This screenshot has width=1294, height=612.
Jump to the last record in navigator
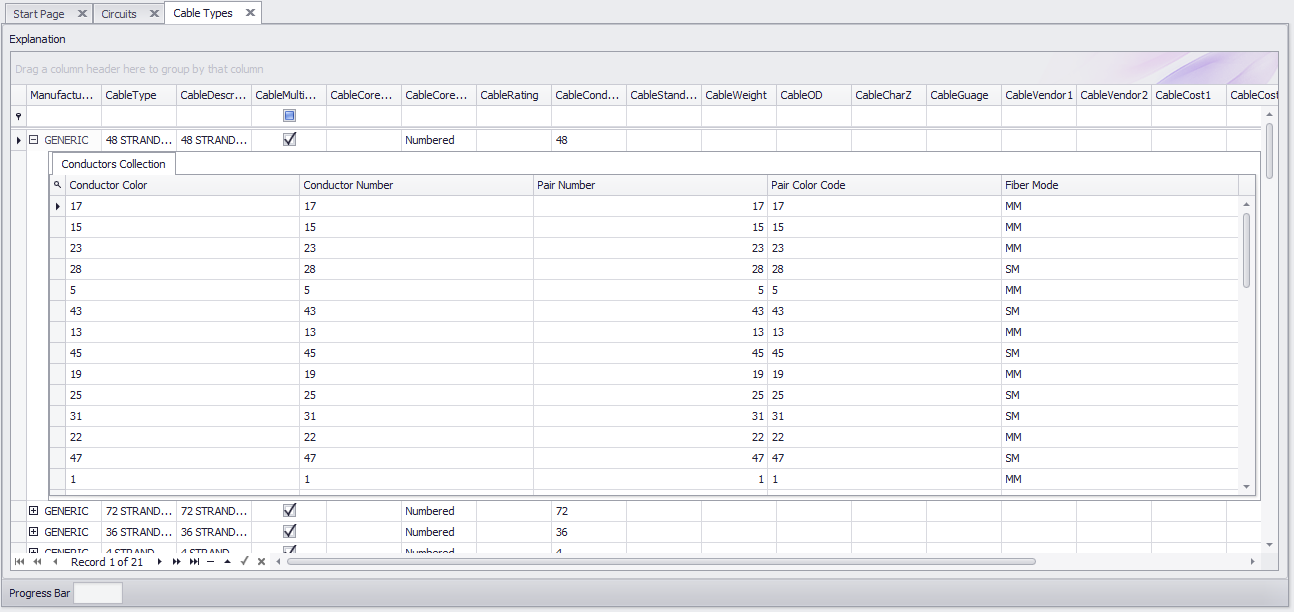coord(194,562)
